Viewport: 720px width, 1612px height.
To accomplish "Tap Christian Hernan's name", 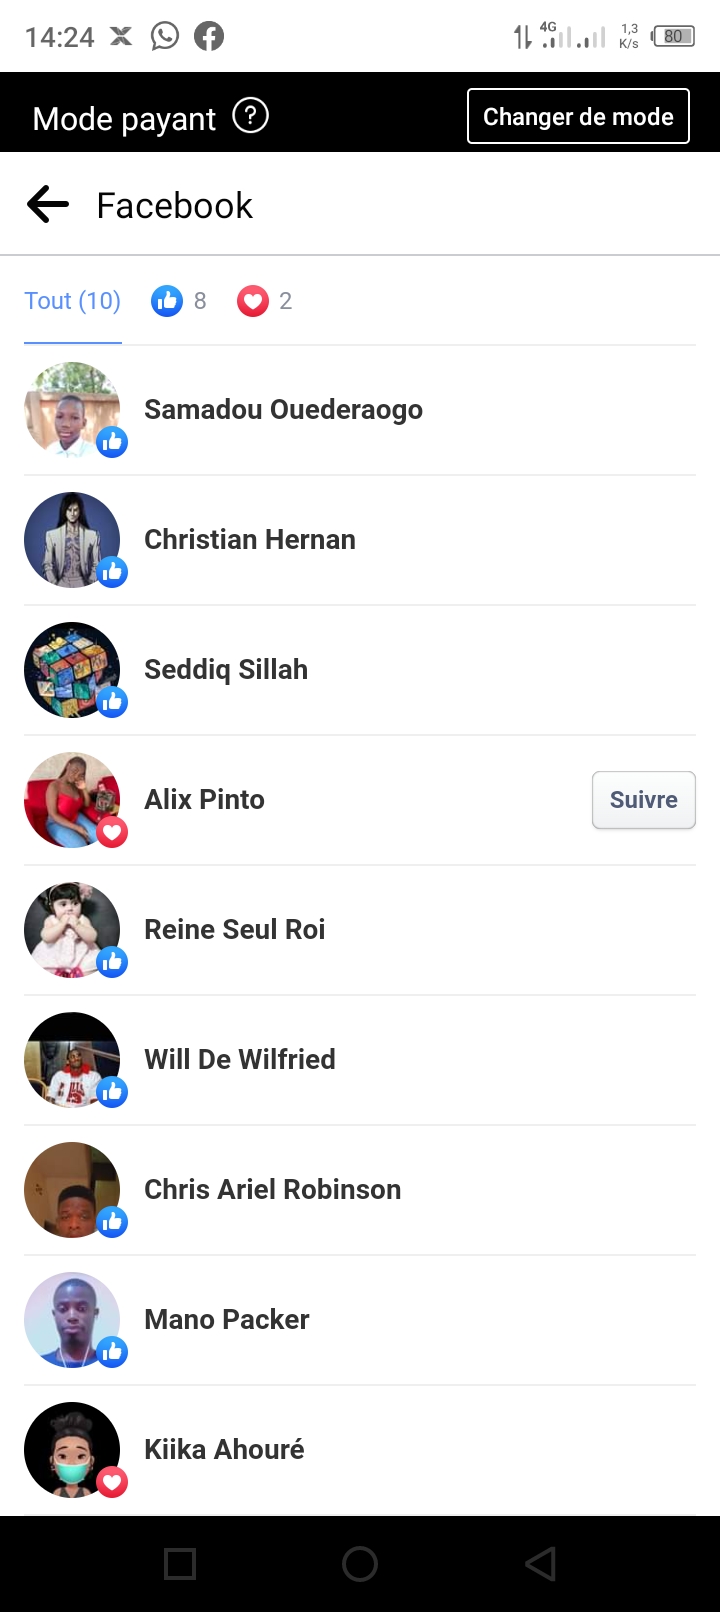I will pos(250,540).
